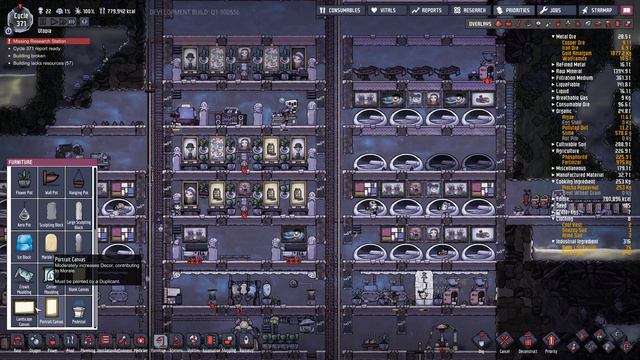
Task: Open the Shipping build category
Action: click(x=229, y=342)
